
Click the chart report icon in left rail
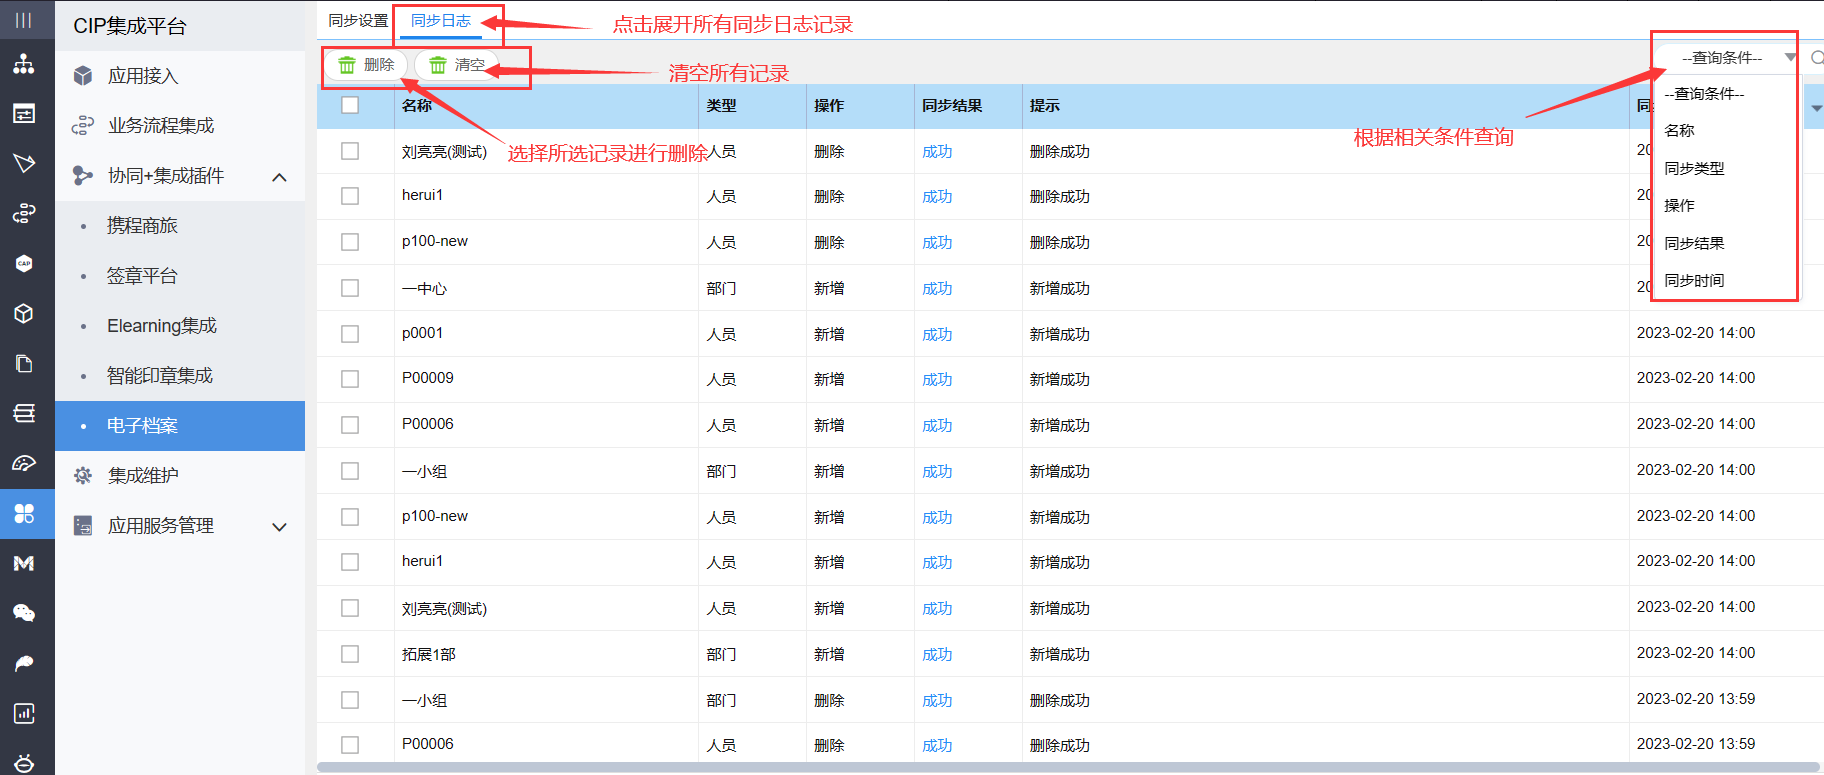pos(24,713)
